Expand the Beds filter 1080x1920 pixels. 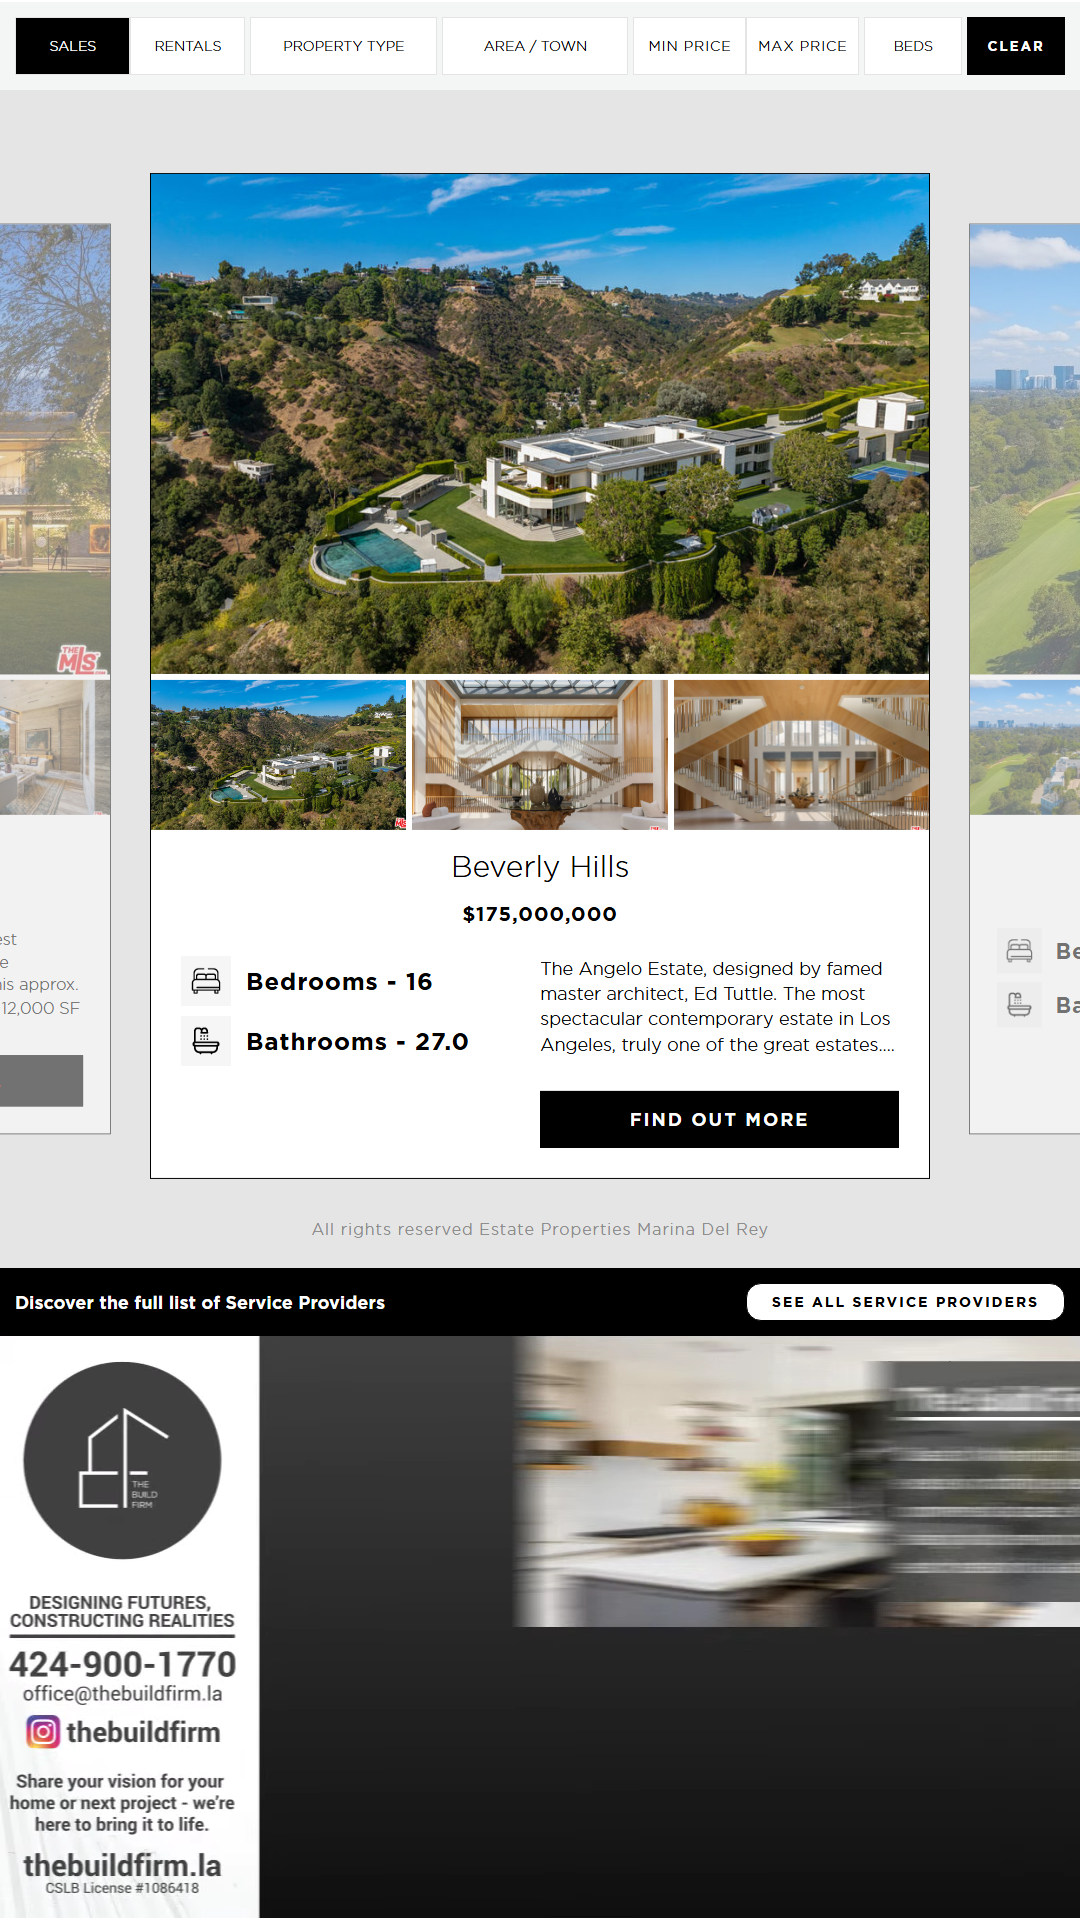pos(913,46)
